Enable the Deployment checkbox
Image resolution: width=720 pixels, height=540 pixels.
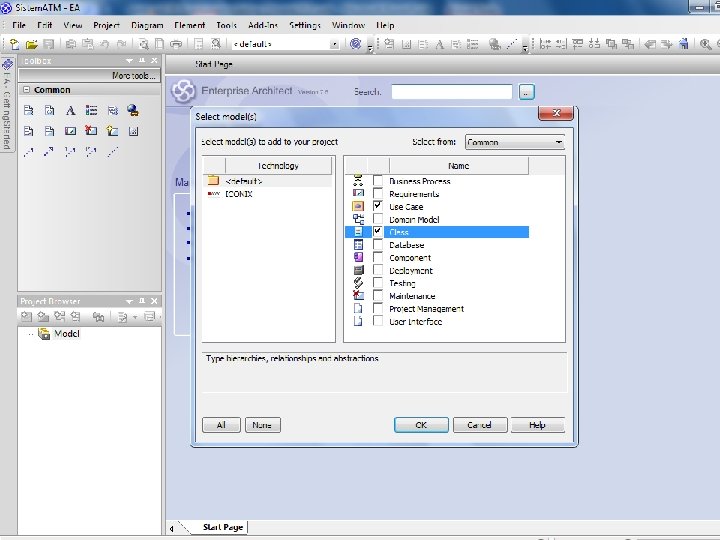(377, 270)
